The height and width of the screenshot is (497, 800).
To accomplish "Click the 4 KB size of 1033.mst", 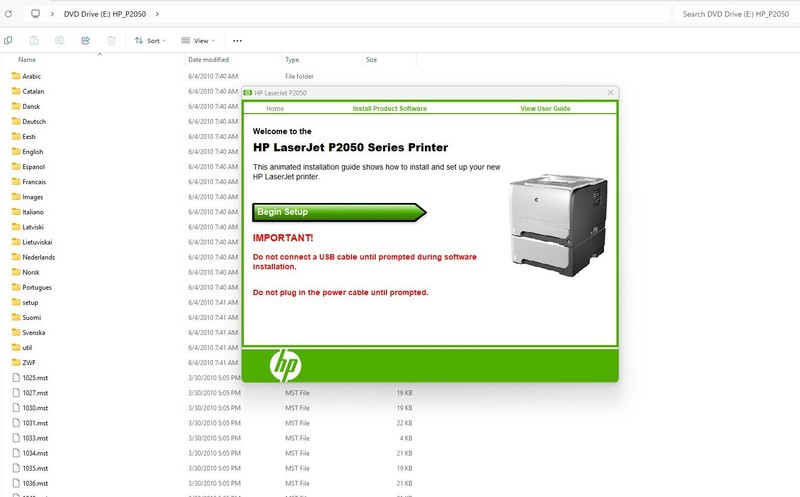I will pos(406,438).
